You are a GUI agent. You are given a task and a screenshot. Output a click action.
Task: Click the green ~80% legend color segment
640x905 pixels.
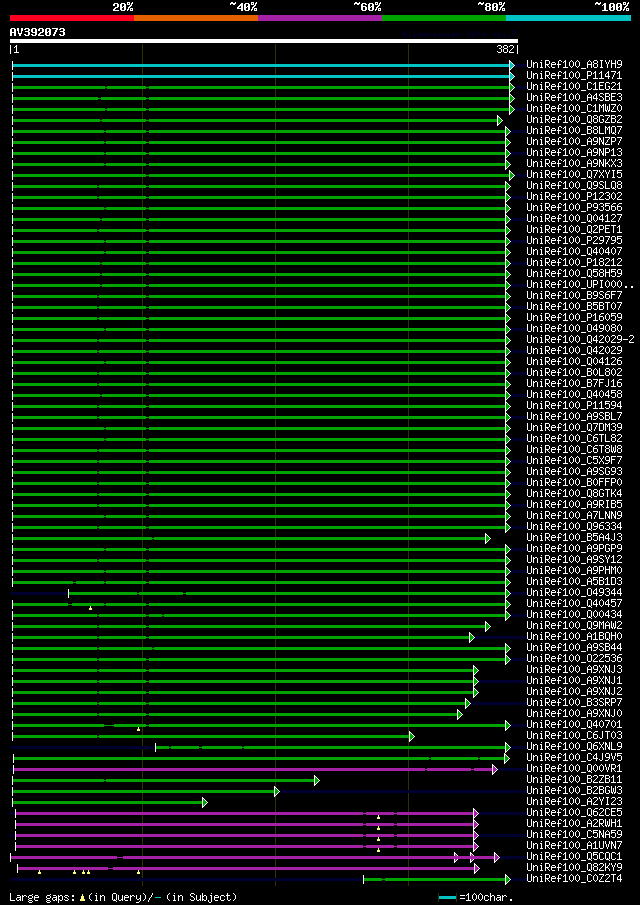click(444, 18)
